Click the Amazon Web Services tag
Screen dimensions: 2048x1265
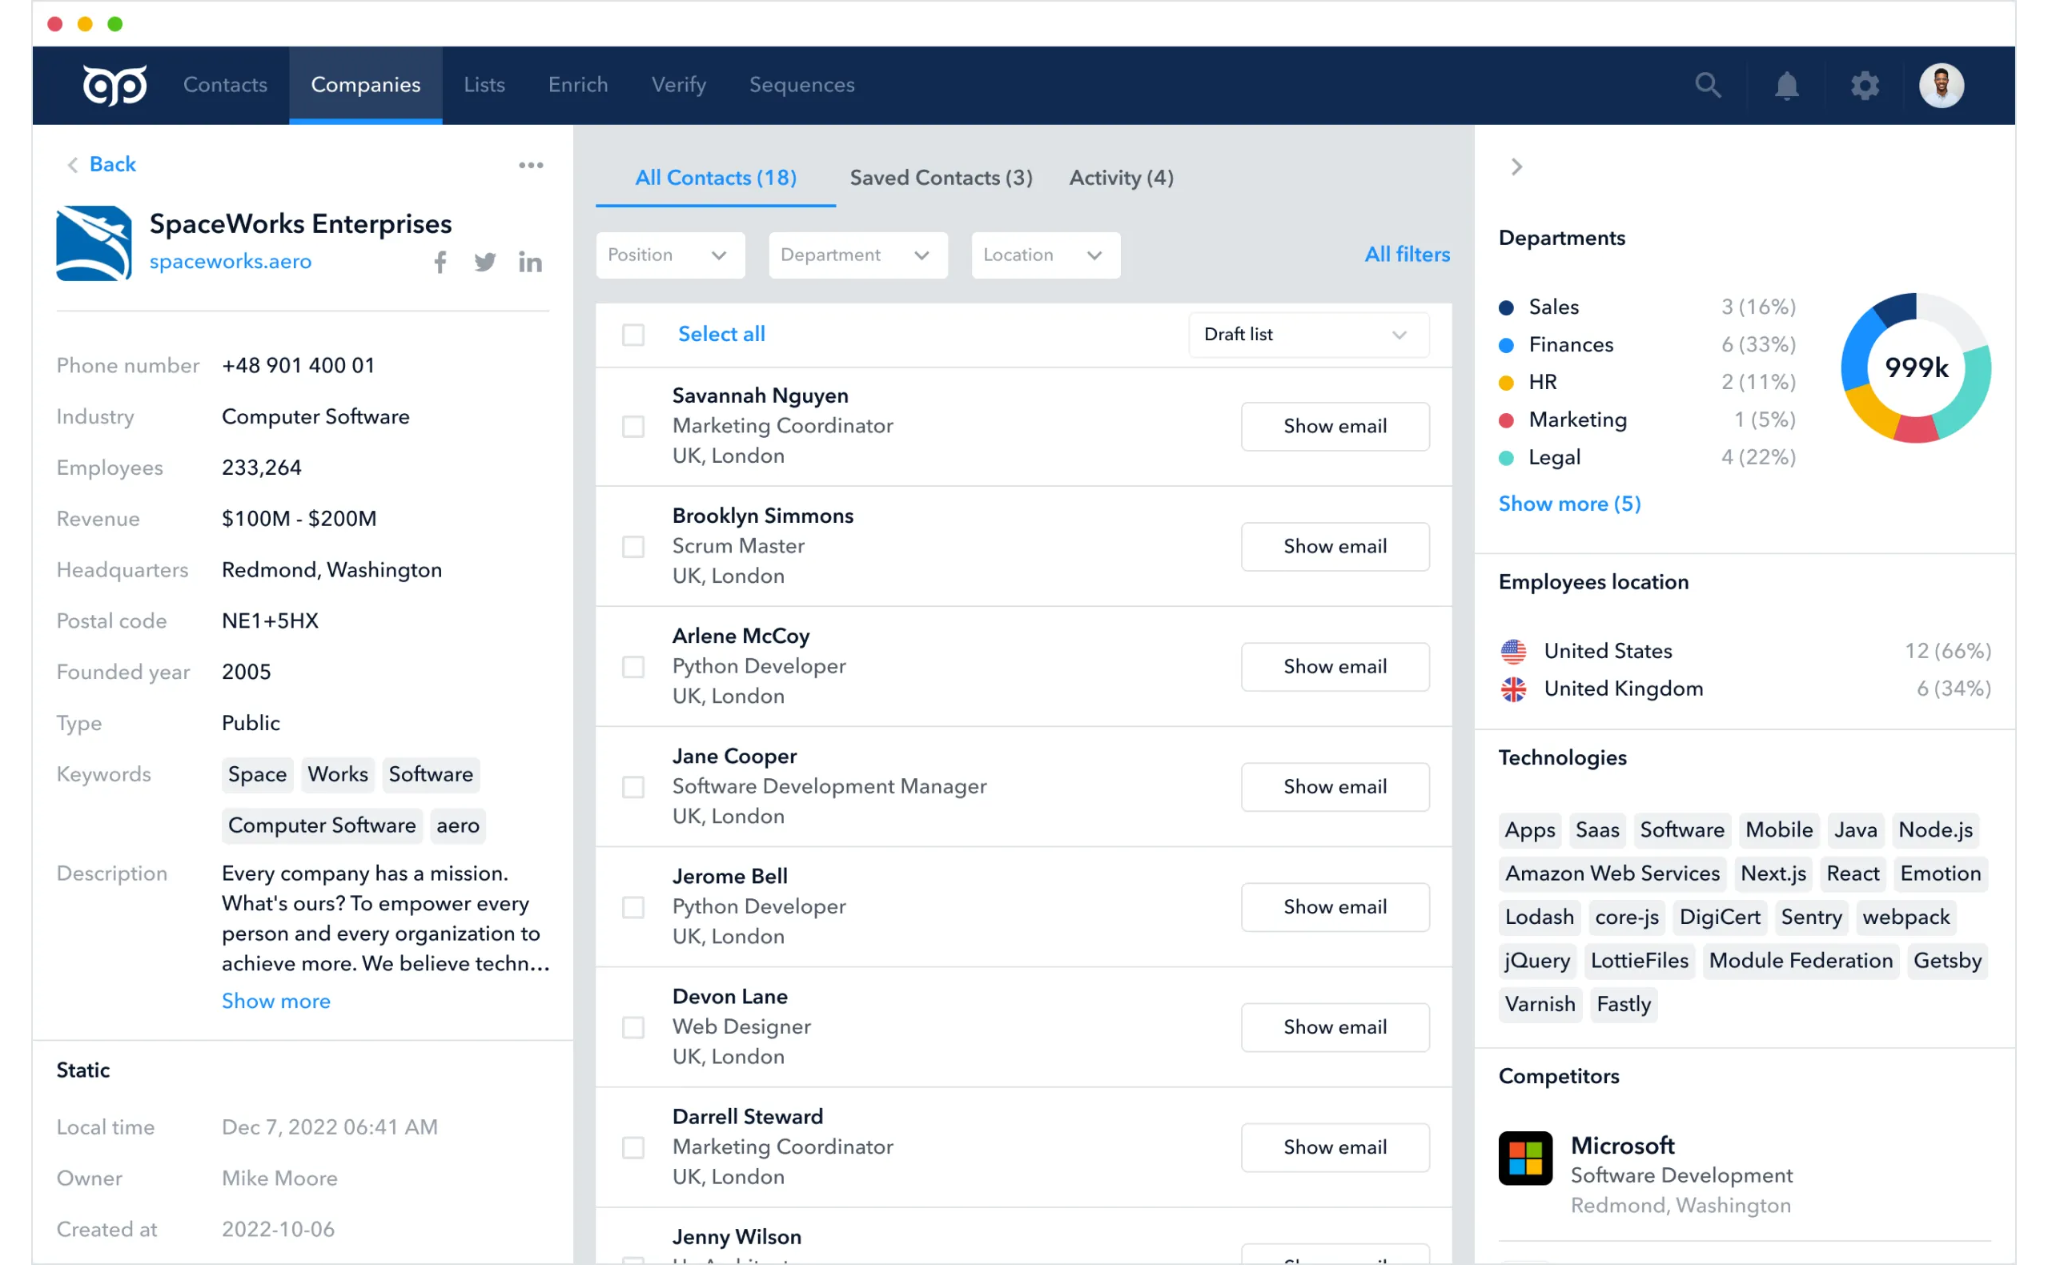point(1612,874)
